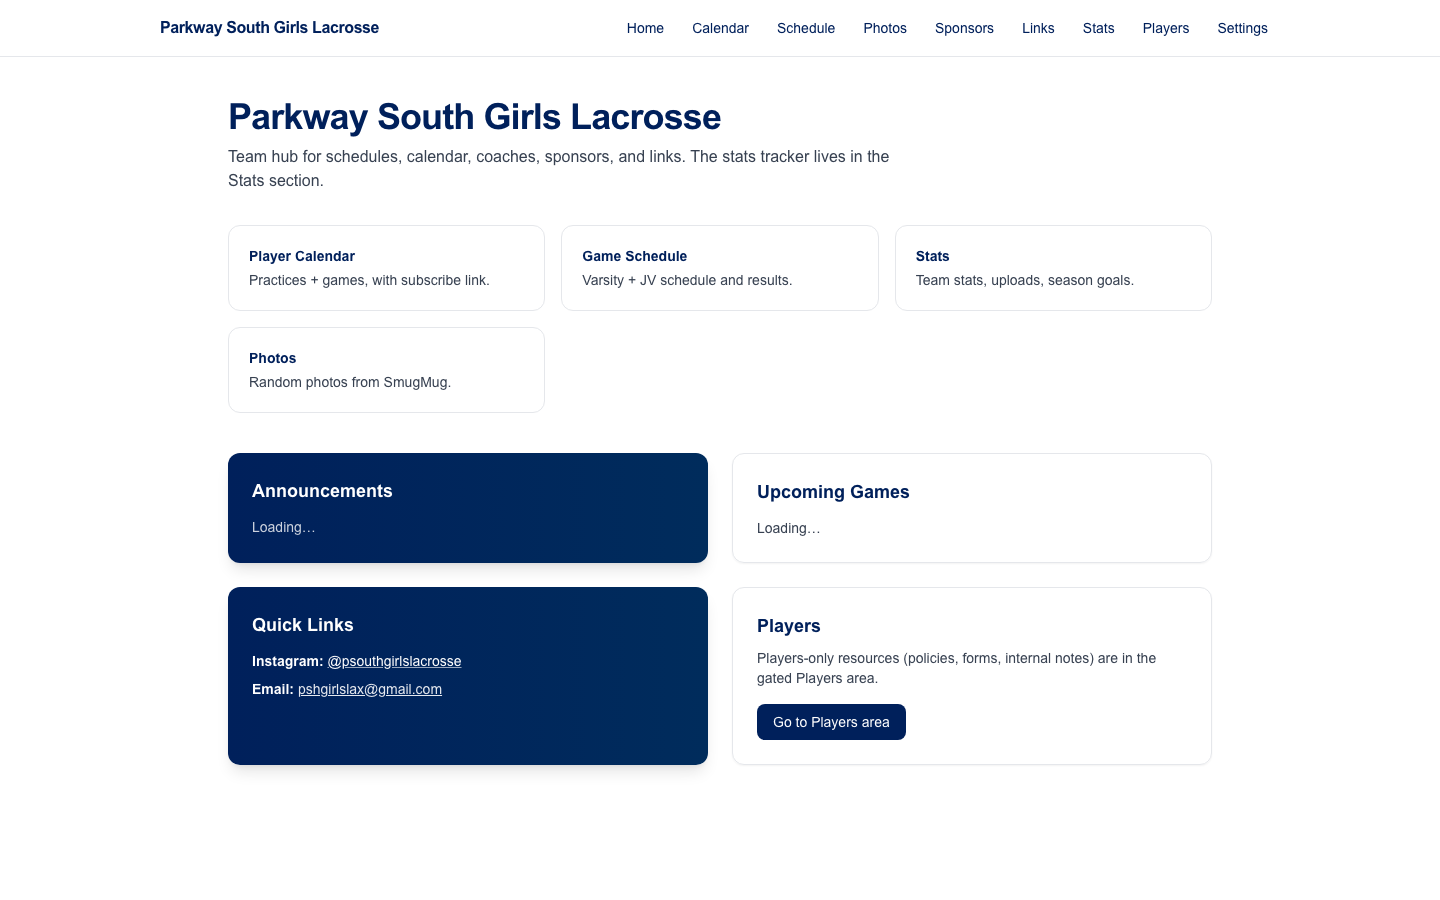
Task: Click the main page title heading
Action: click(475, 117)
